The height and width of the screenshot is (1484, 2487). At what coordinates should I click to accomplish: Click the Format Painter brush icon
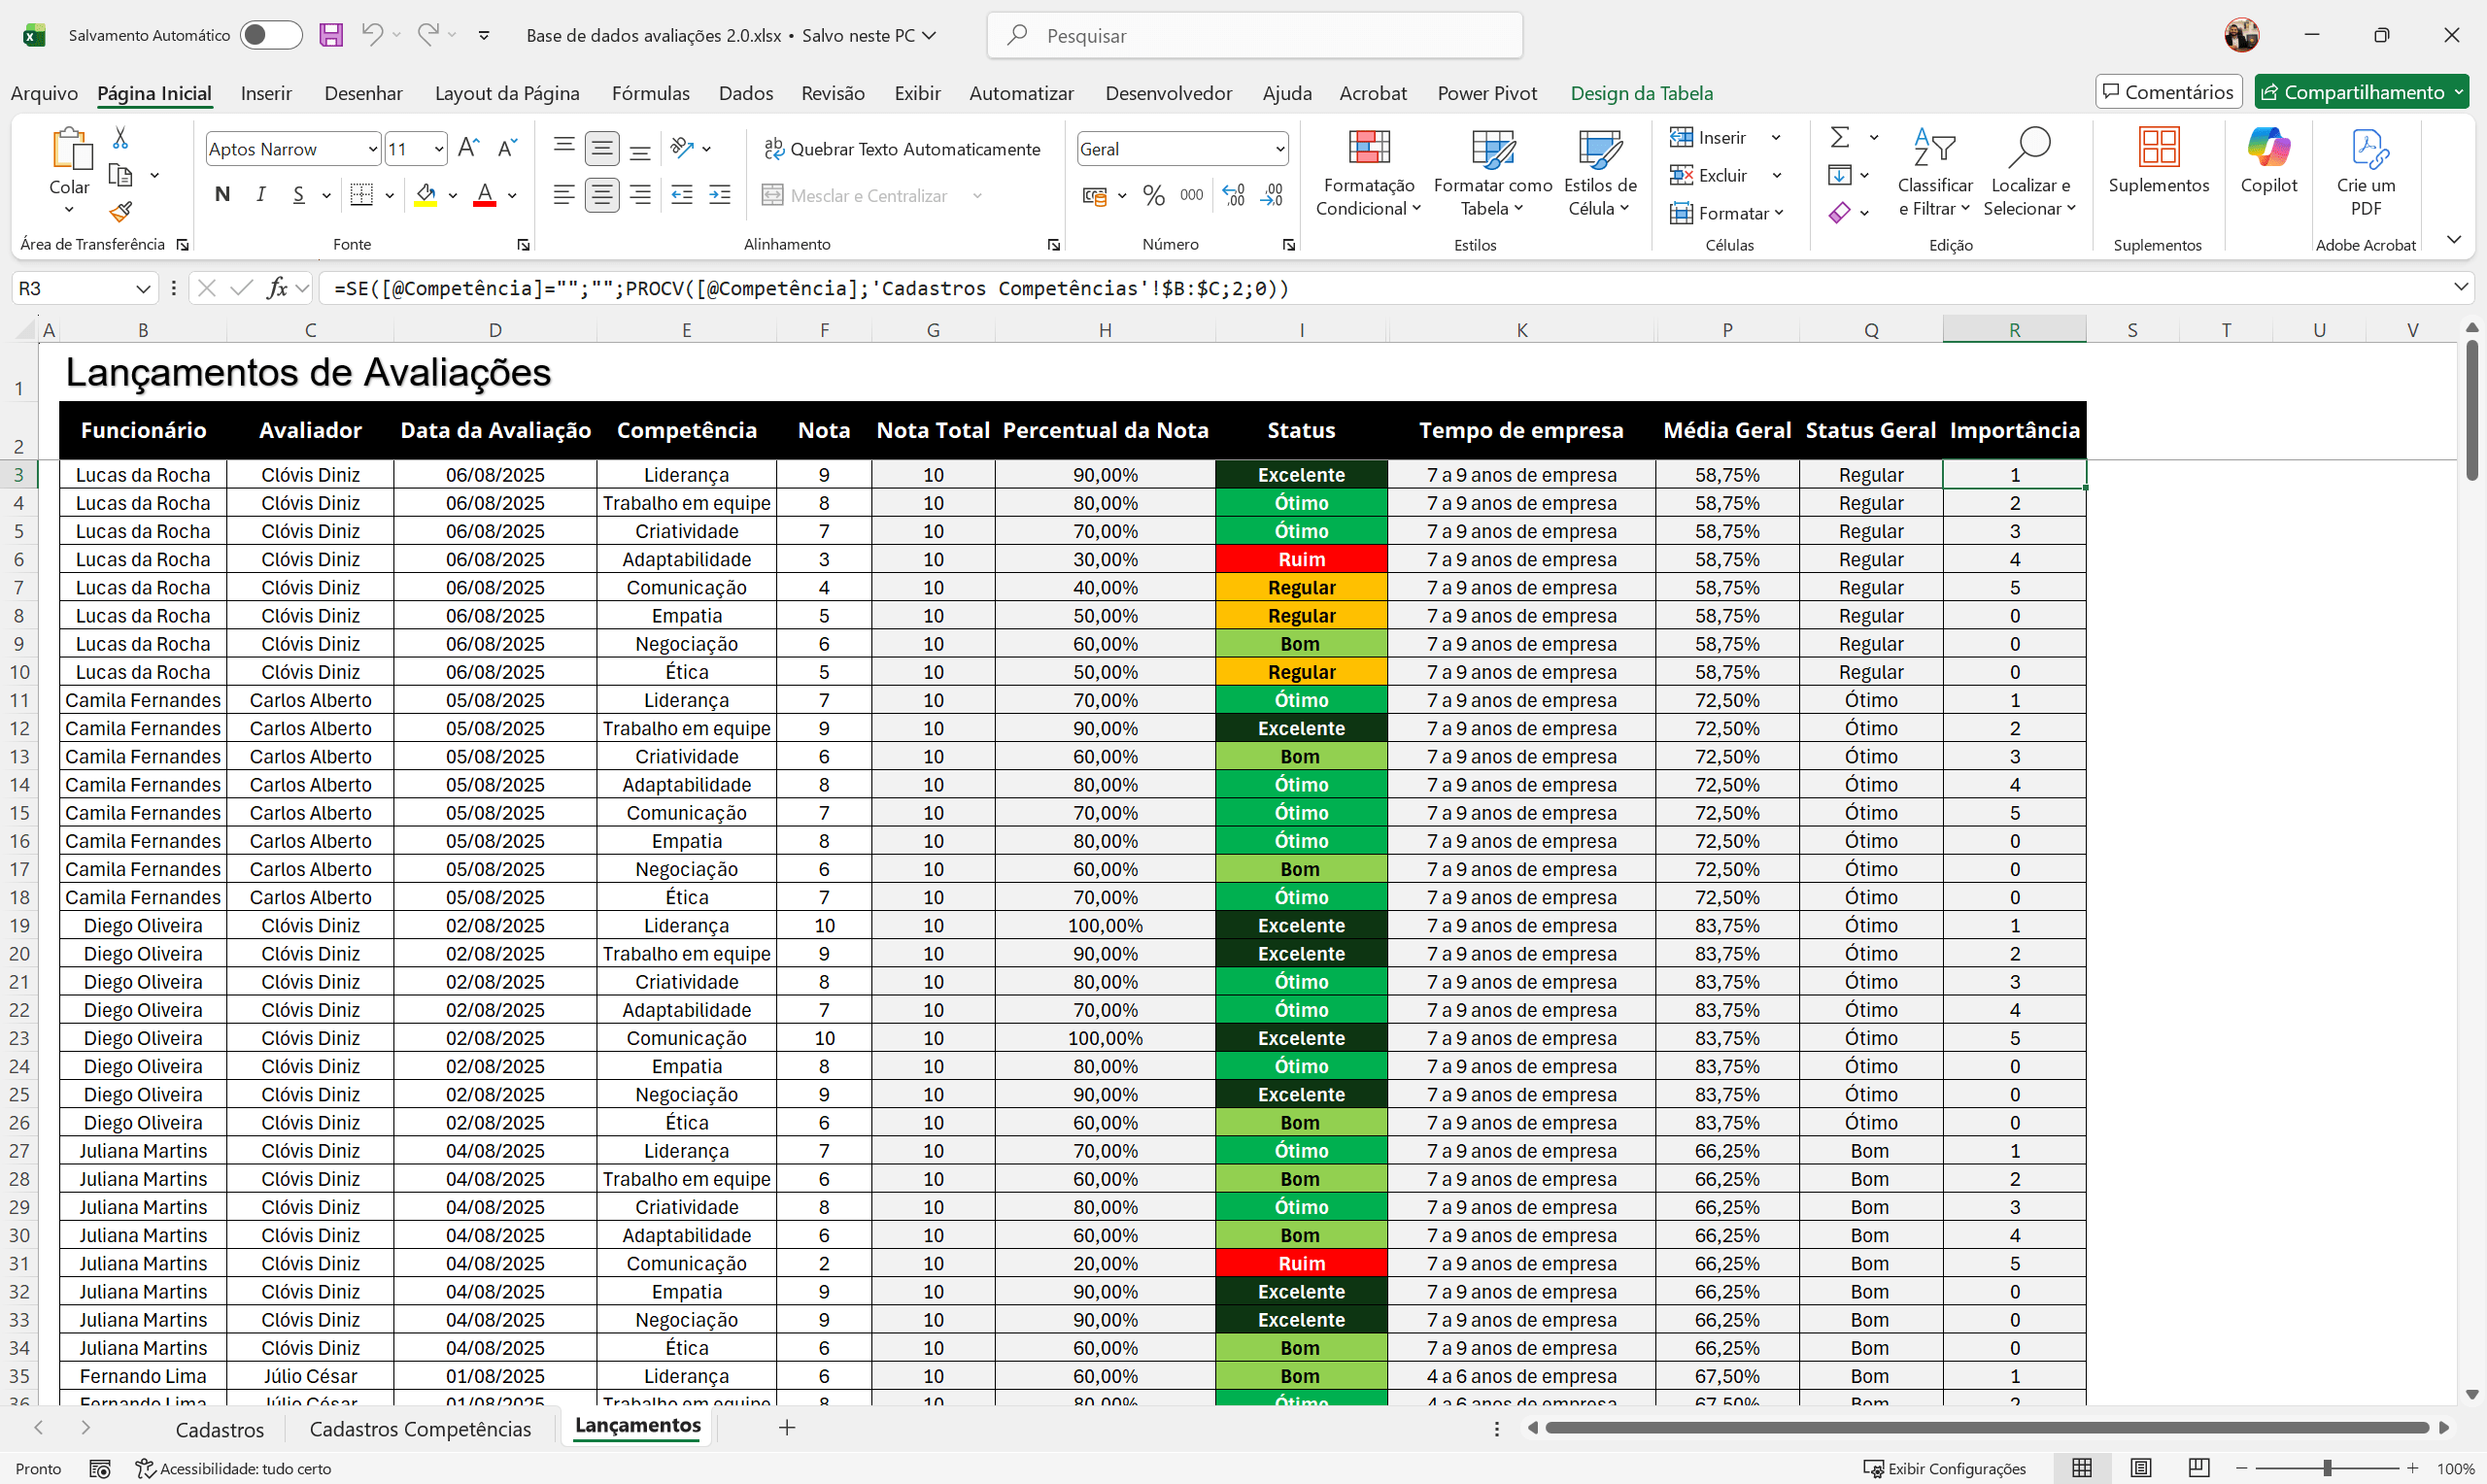pyautogui.click(x=121, y=212)
